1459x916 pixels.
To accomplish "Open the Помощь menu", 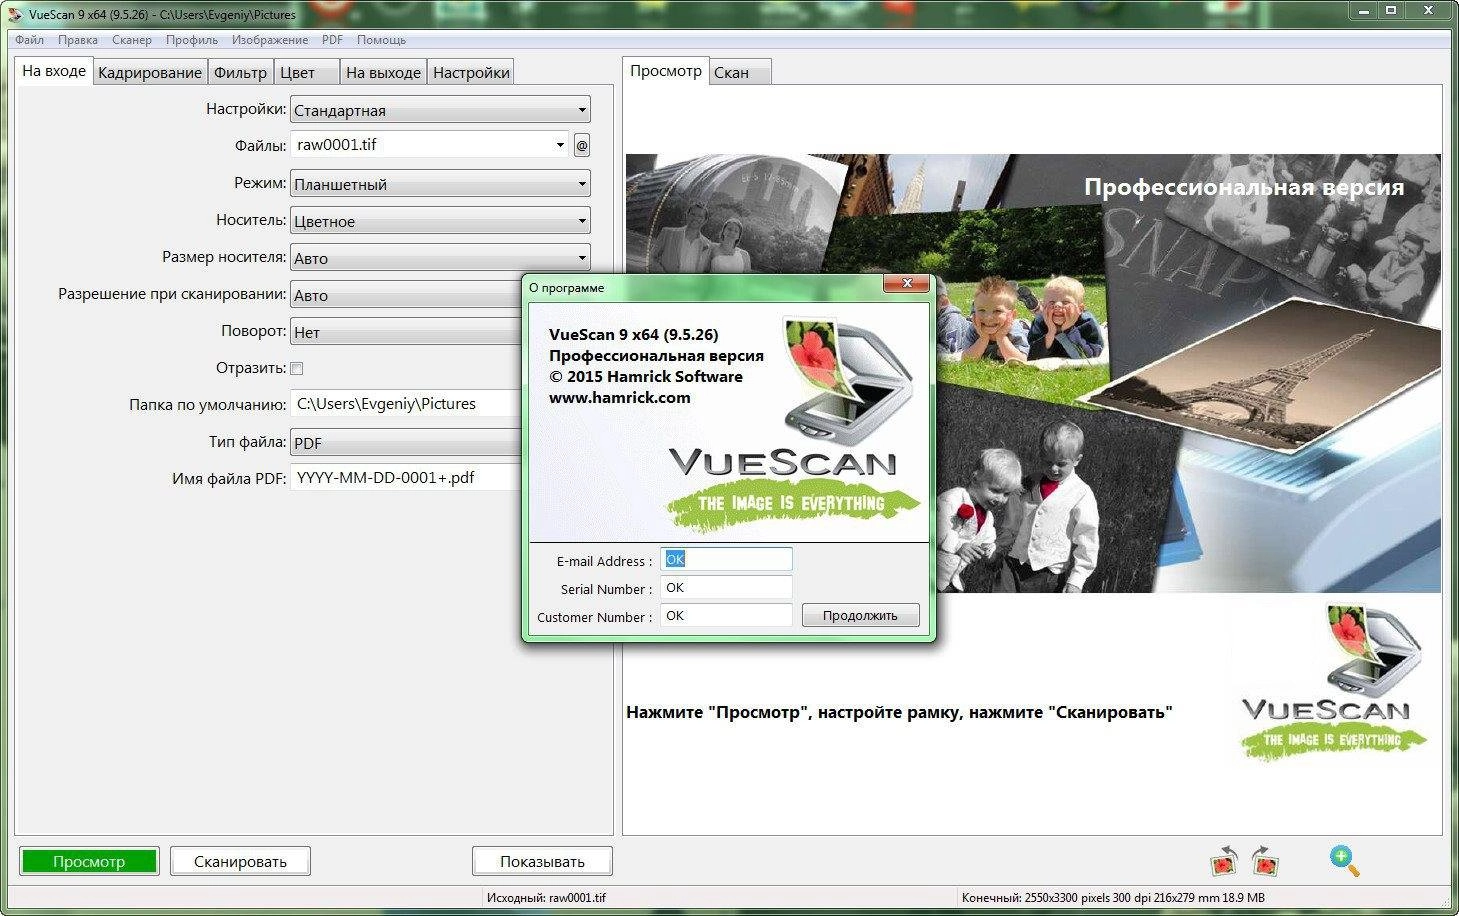I will (381, 40).
